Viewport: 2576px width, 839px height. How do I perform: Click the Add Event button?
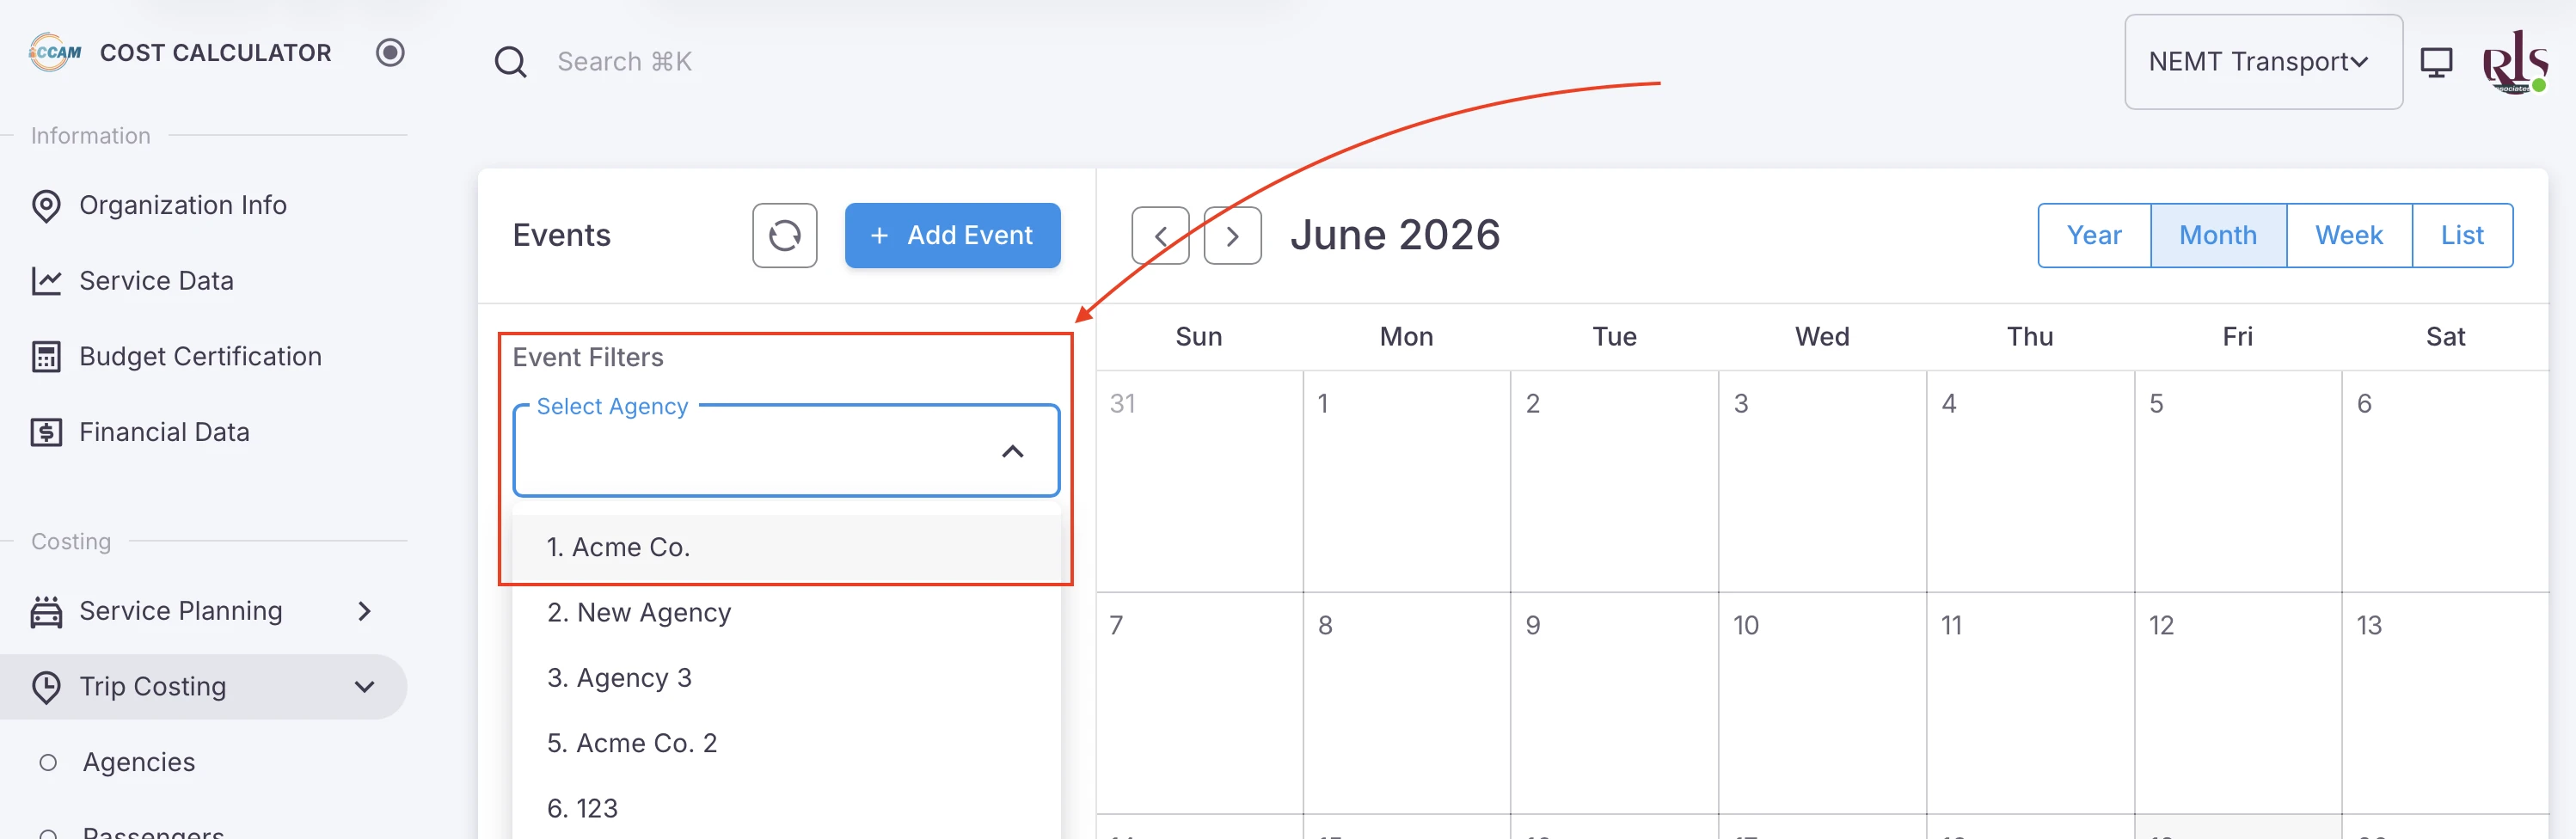point(952,236)
